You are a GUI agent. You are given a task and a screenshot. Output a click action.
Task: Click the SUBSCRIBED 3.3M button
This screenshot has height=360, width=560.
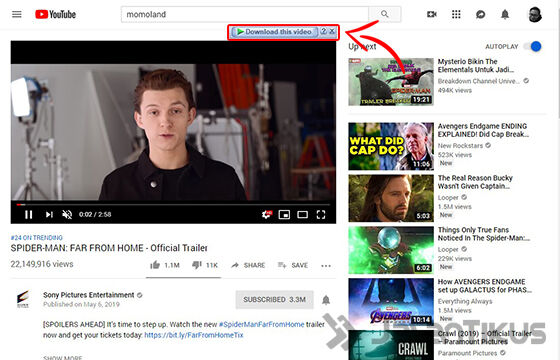click(274, 300)
